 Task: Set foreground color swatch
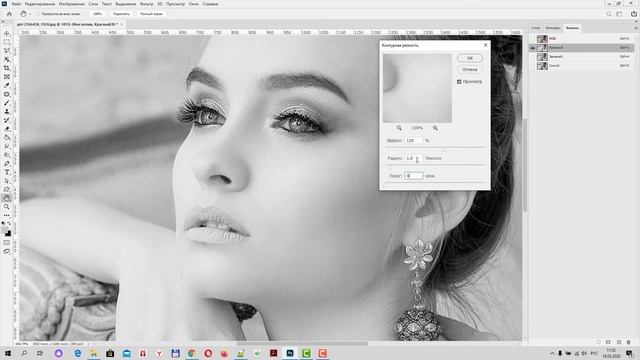pyautogui.click(x=5, y=230)
